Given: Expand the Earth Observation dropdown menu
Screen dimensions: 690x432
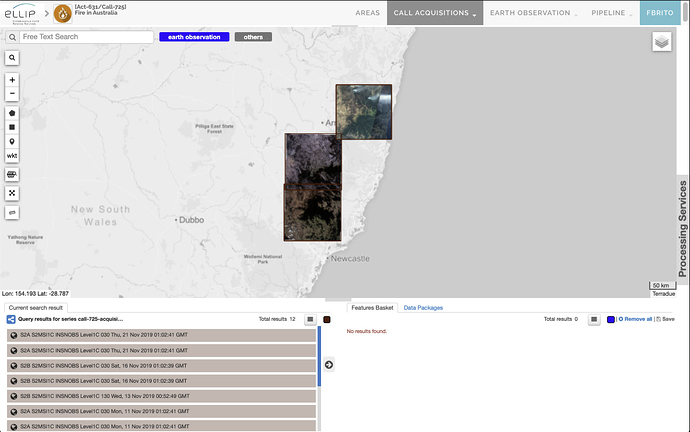Looking at the screenshot, I should click(x=534, y=13).
